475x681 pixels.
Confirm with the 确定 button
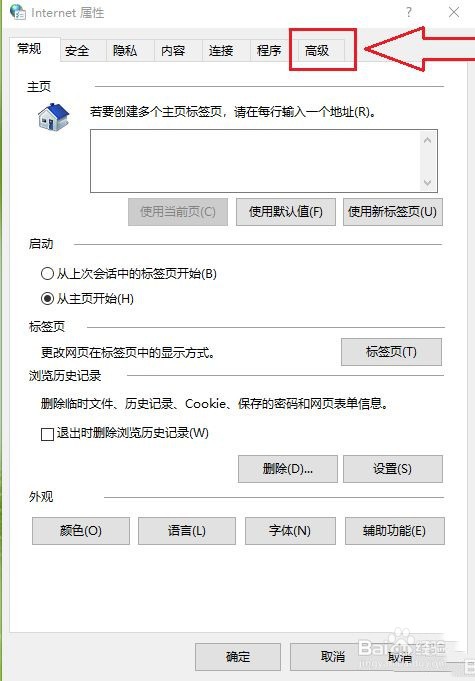pos(238,657)
